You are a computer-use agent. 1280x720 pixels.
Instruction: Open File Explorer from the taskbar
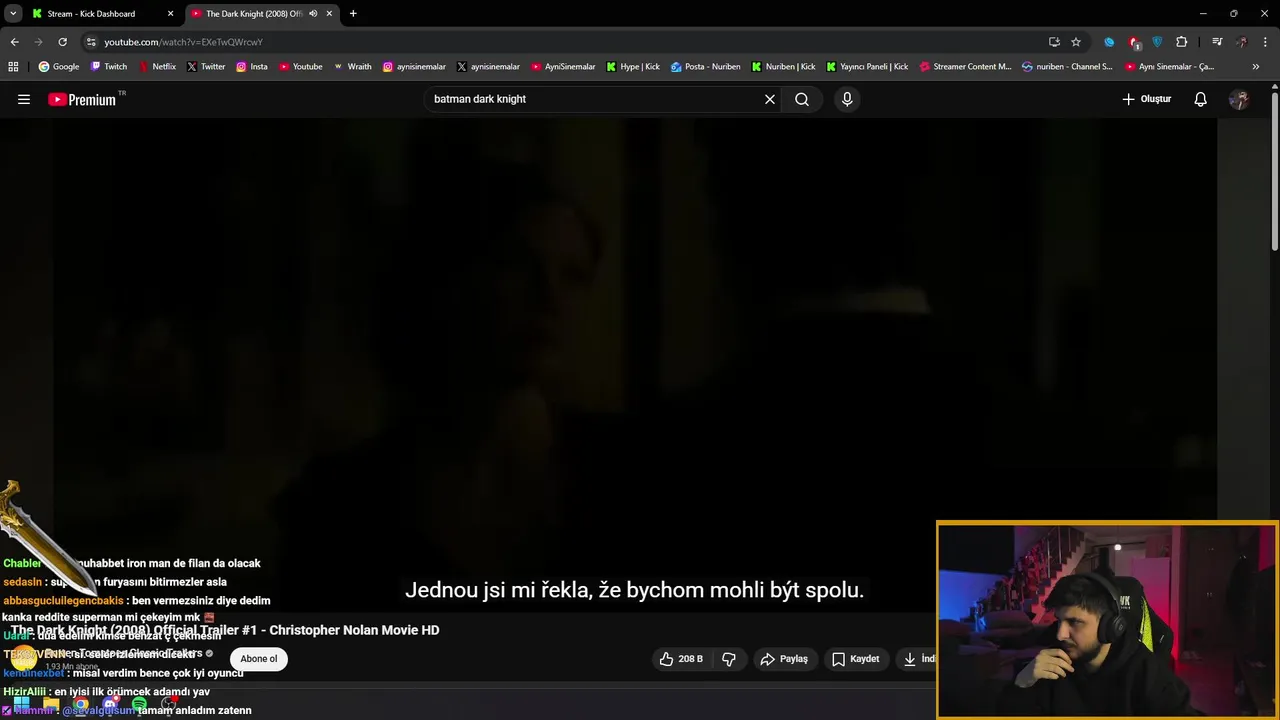[51, 705]
